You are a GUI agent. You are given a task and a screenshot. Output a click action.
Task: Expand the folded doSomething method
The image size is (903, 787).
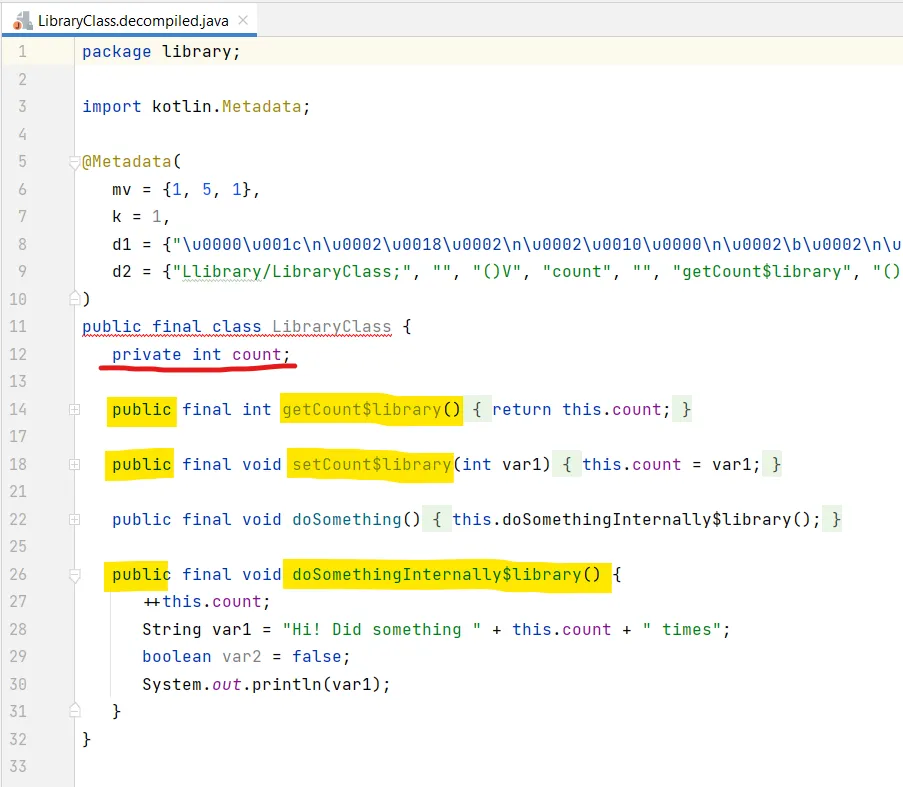tap(74, 520)
